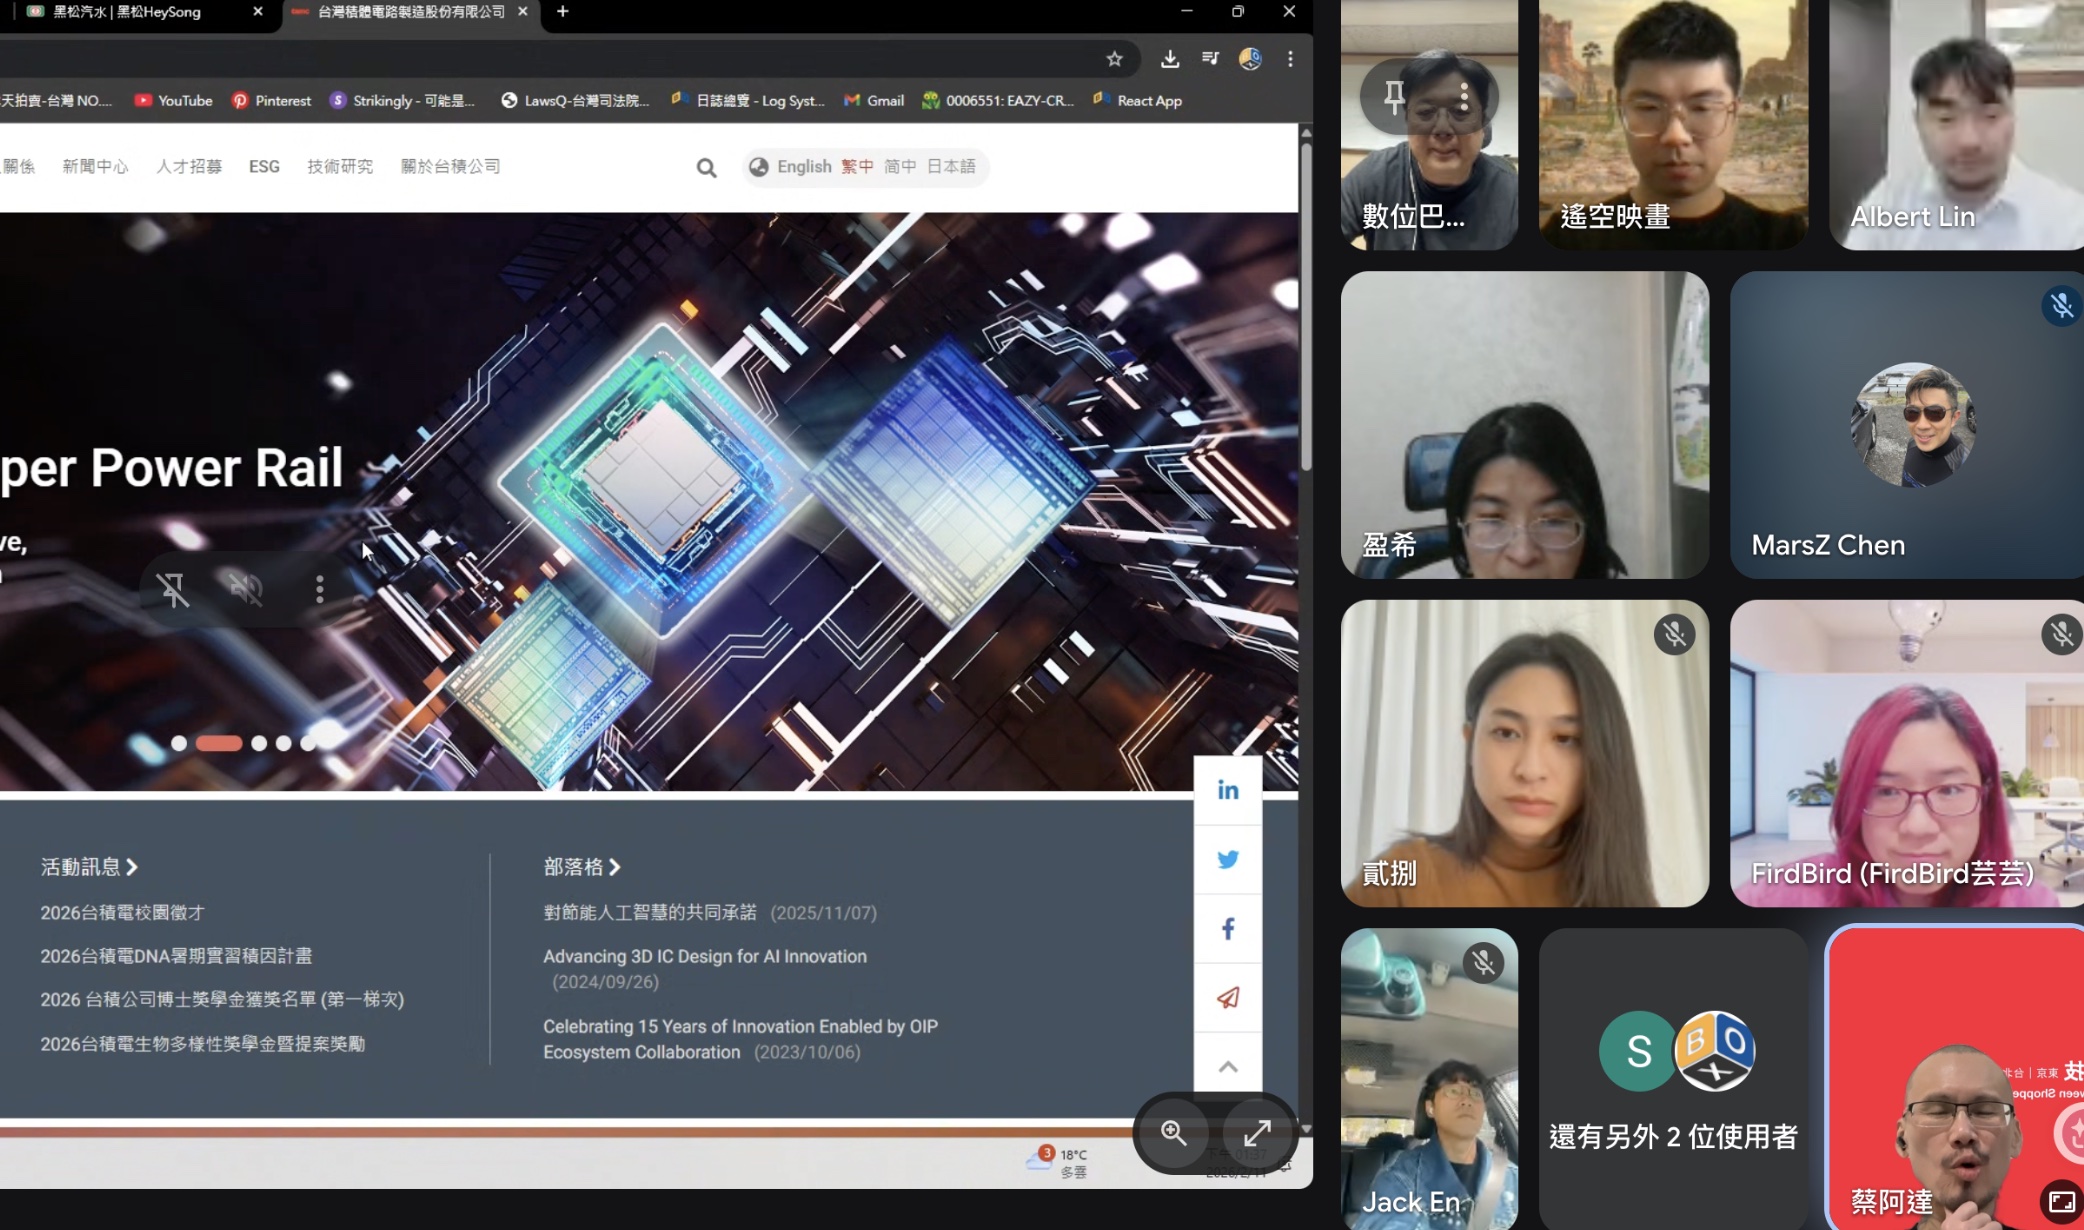Select the third carousel slide dot

[259, 743]
